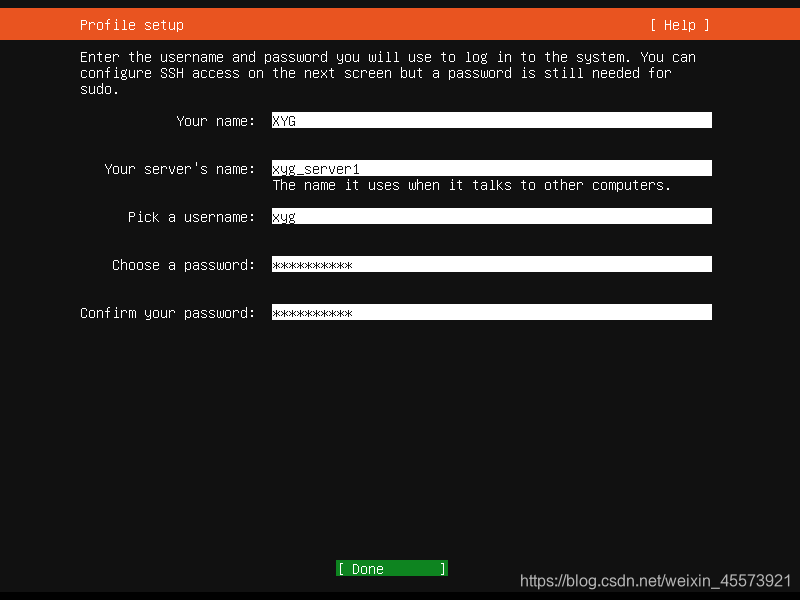Click the 'Your server's name:' label
This screenshot has height=600, width=800.
pyautogui.click(x=179, y=169)
